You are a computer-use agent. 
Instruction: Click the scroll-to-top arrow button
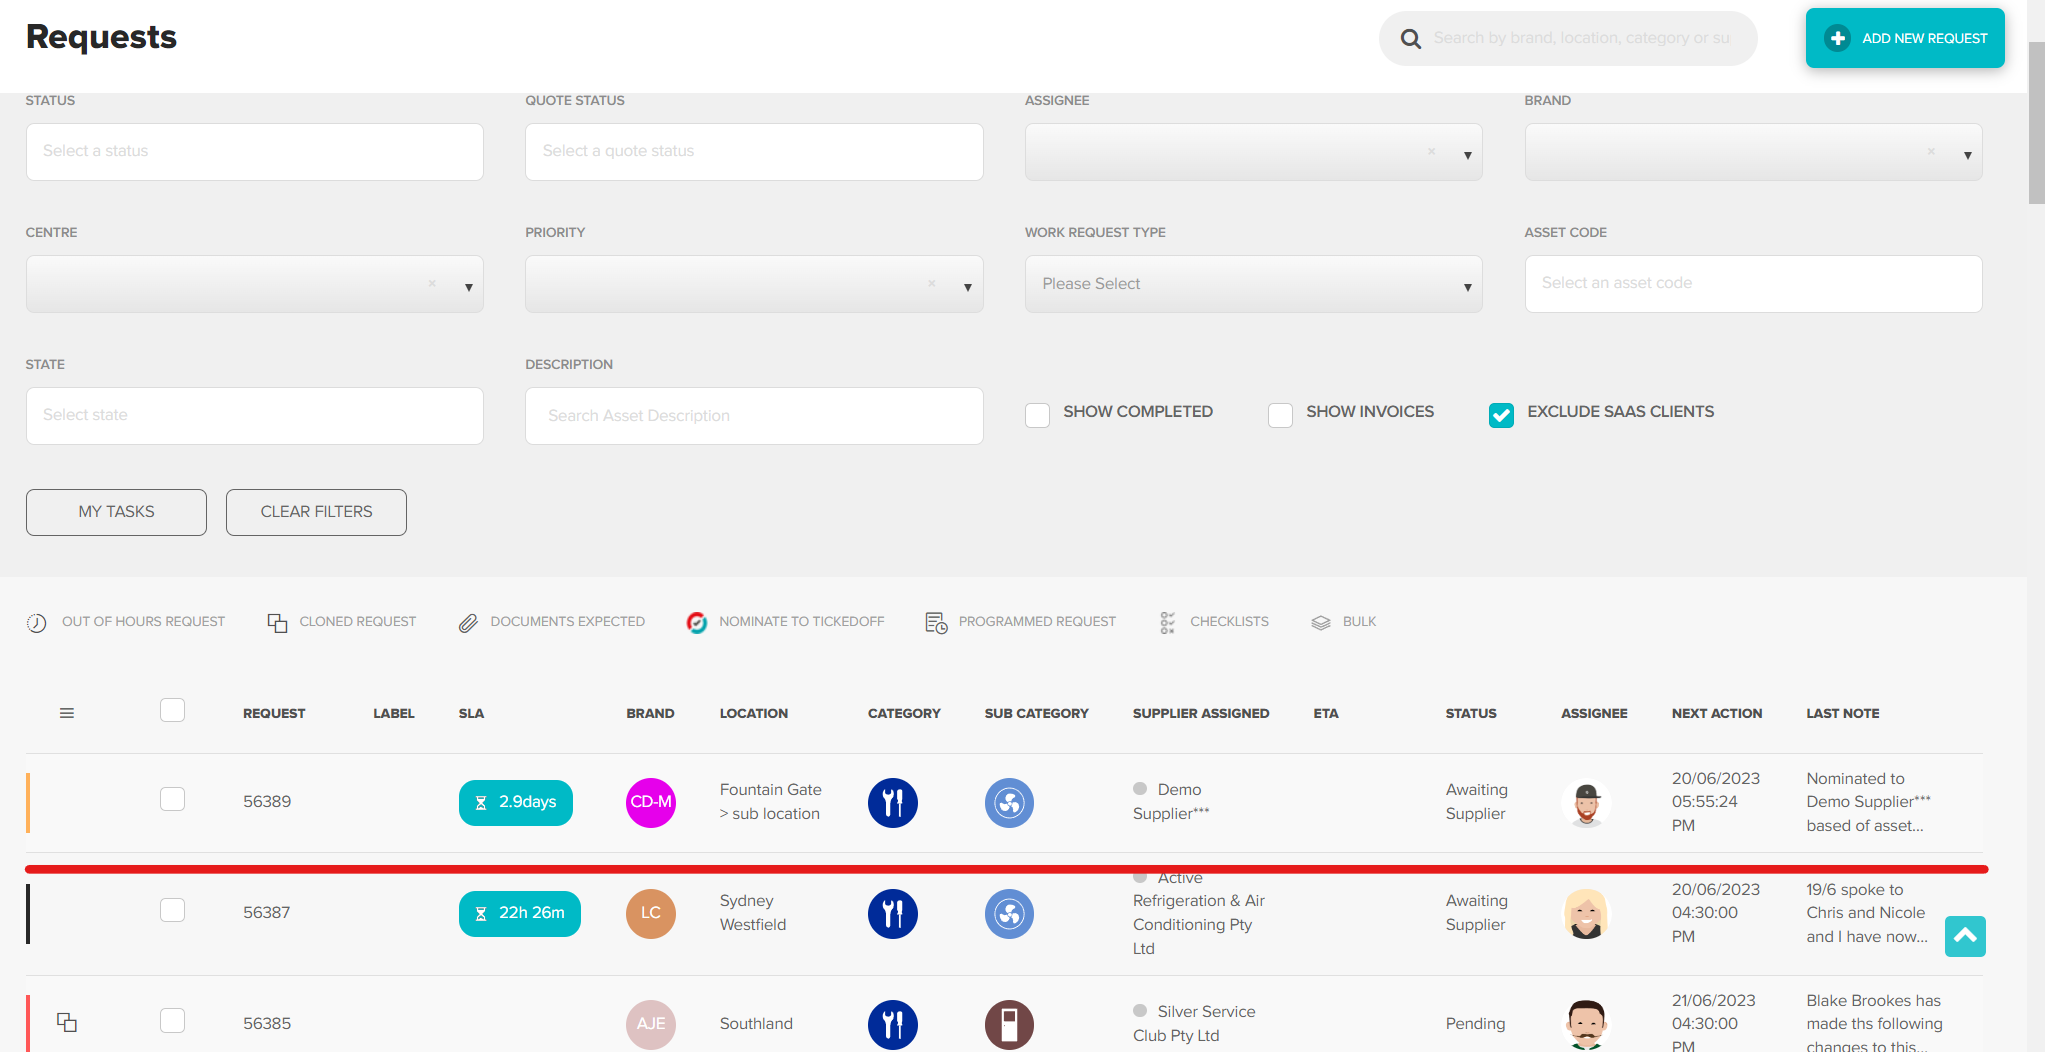1965,936
